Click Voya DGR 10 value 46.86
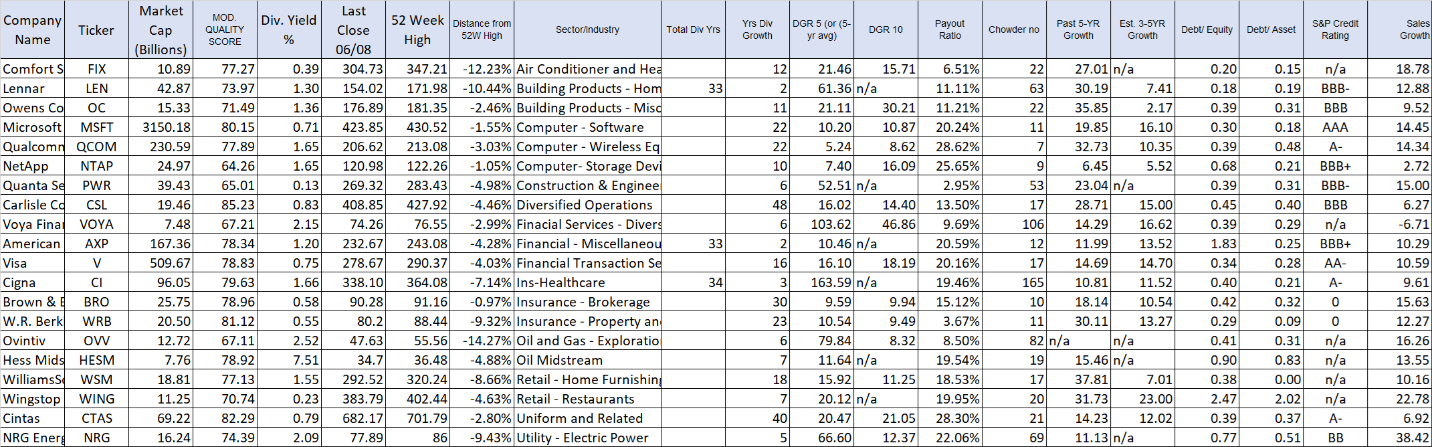The image size is (1432, 447). coord(885,224)
